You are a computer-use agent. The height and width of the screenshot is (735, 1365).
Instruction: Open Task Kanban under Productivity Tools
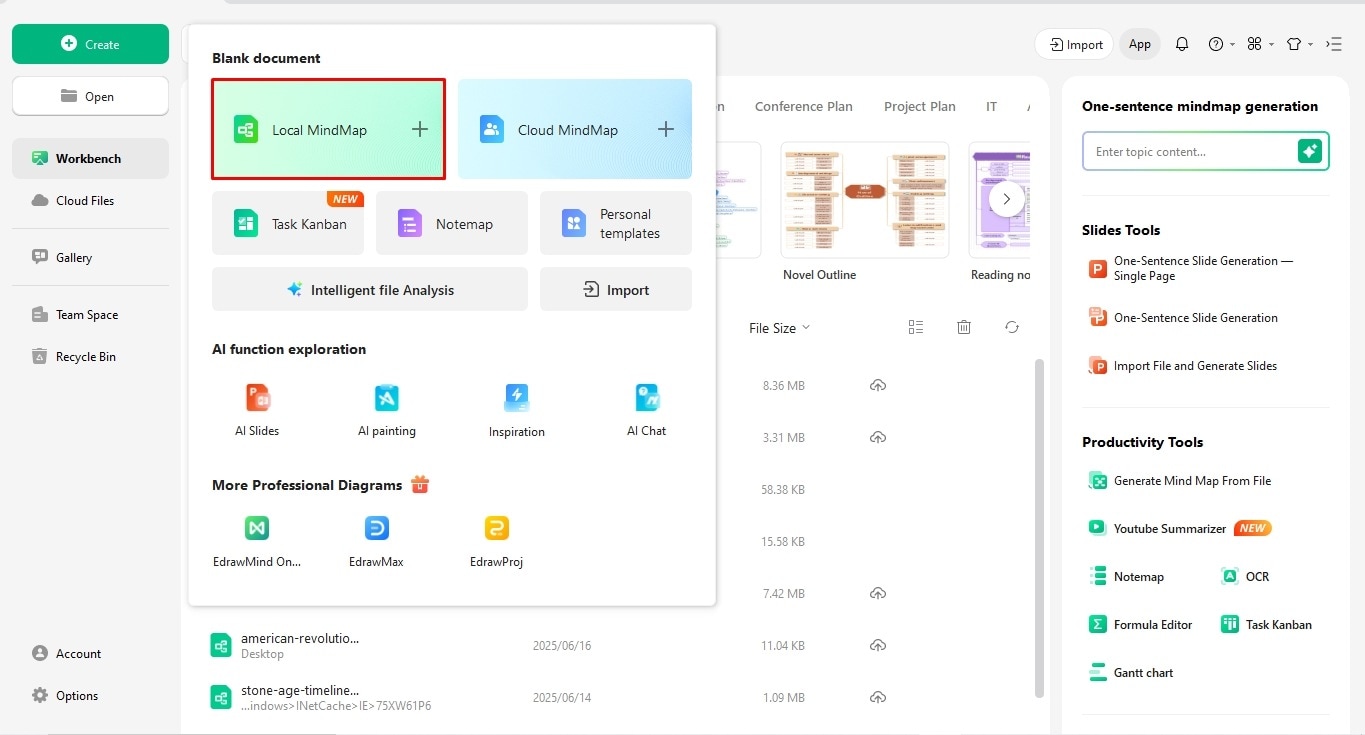tap(1267, 624)
